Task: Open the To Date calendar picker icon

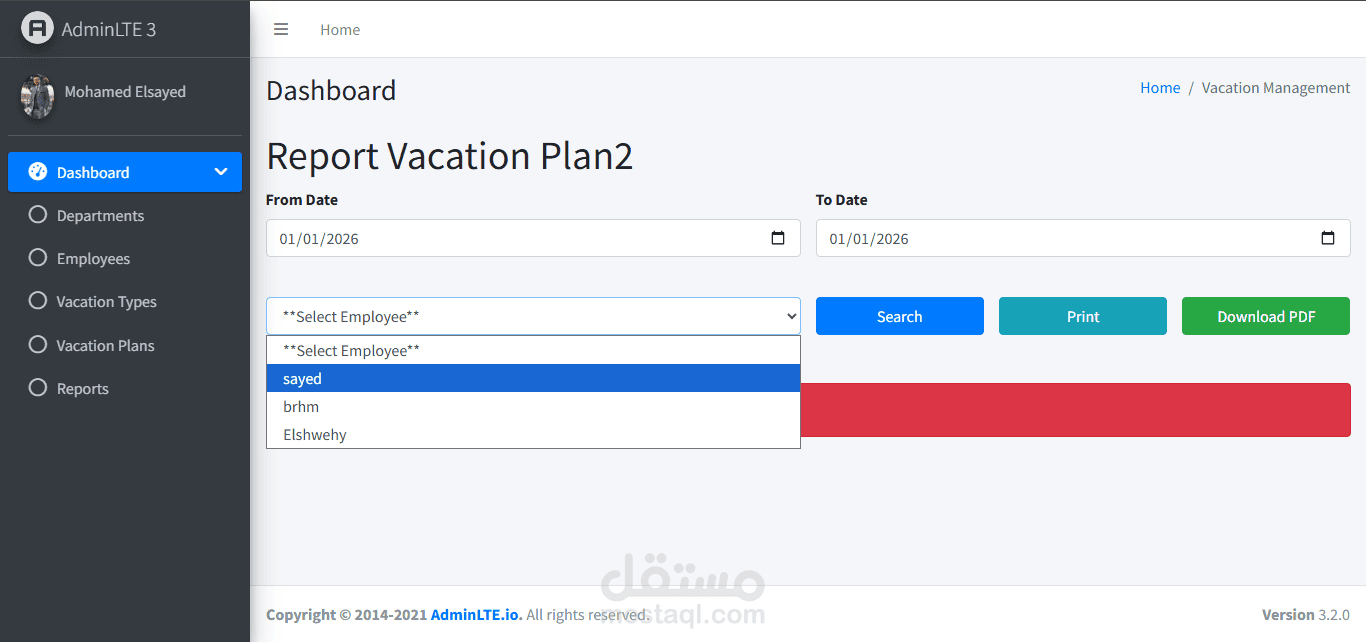Action: [x=1328, y=238]
